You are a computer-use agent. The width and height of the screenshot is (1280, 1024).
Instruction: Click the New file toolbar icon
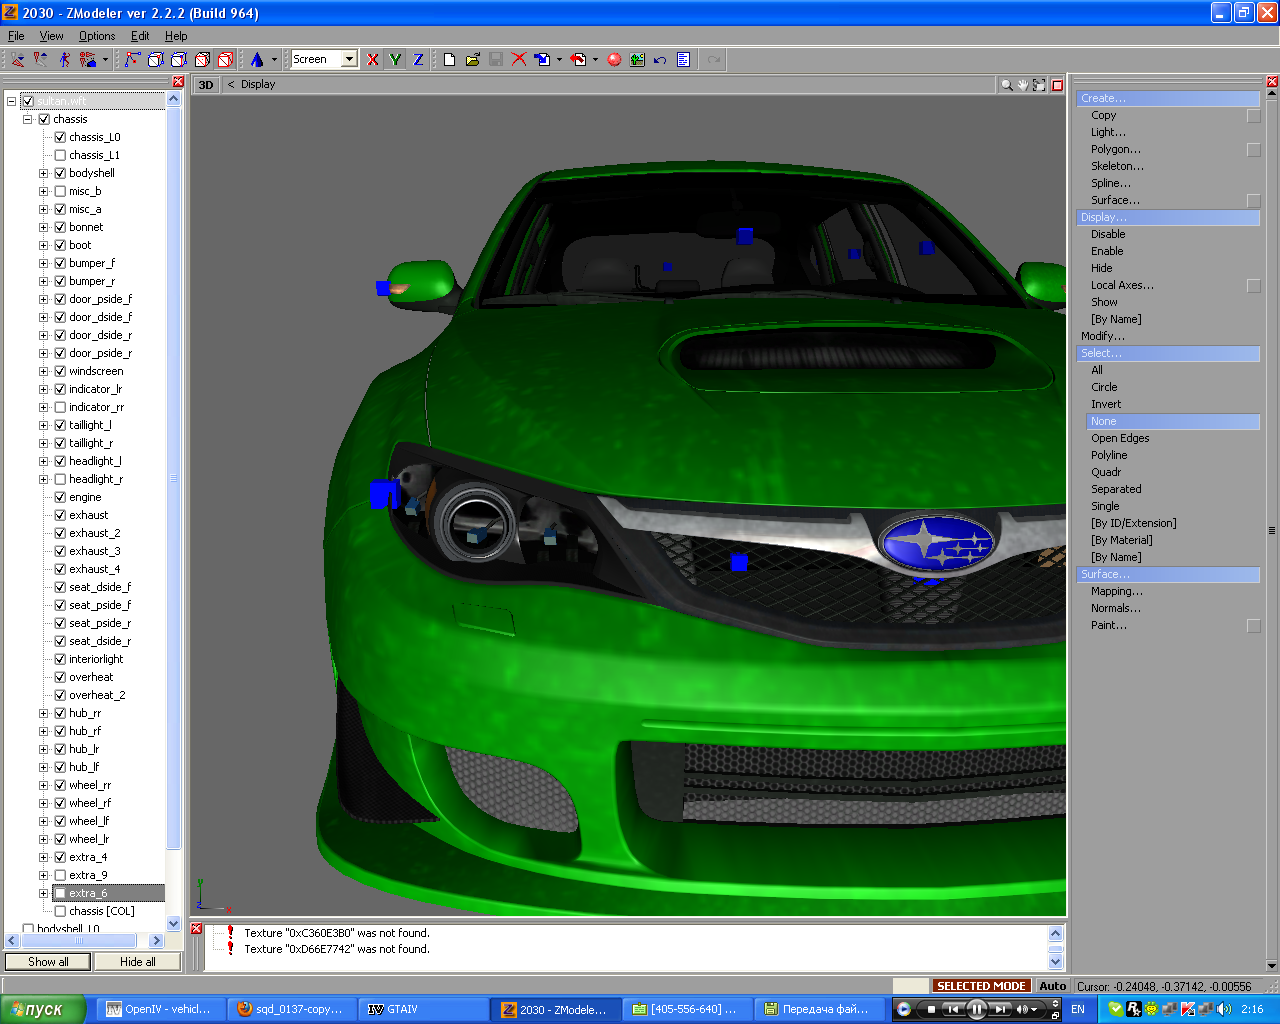click(449, 60)
